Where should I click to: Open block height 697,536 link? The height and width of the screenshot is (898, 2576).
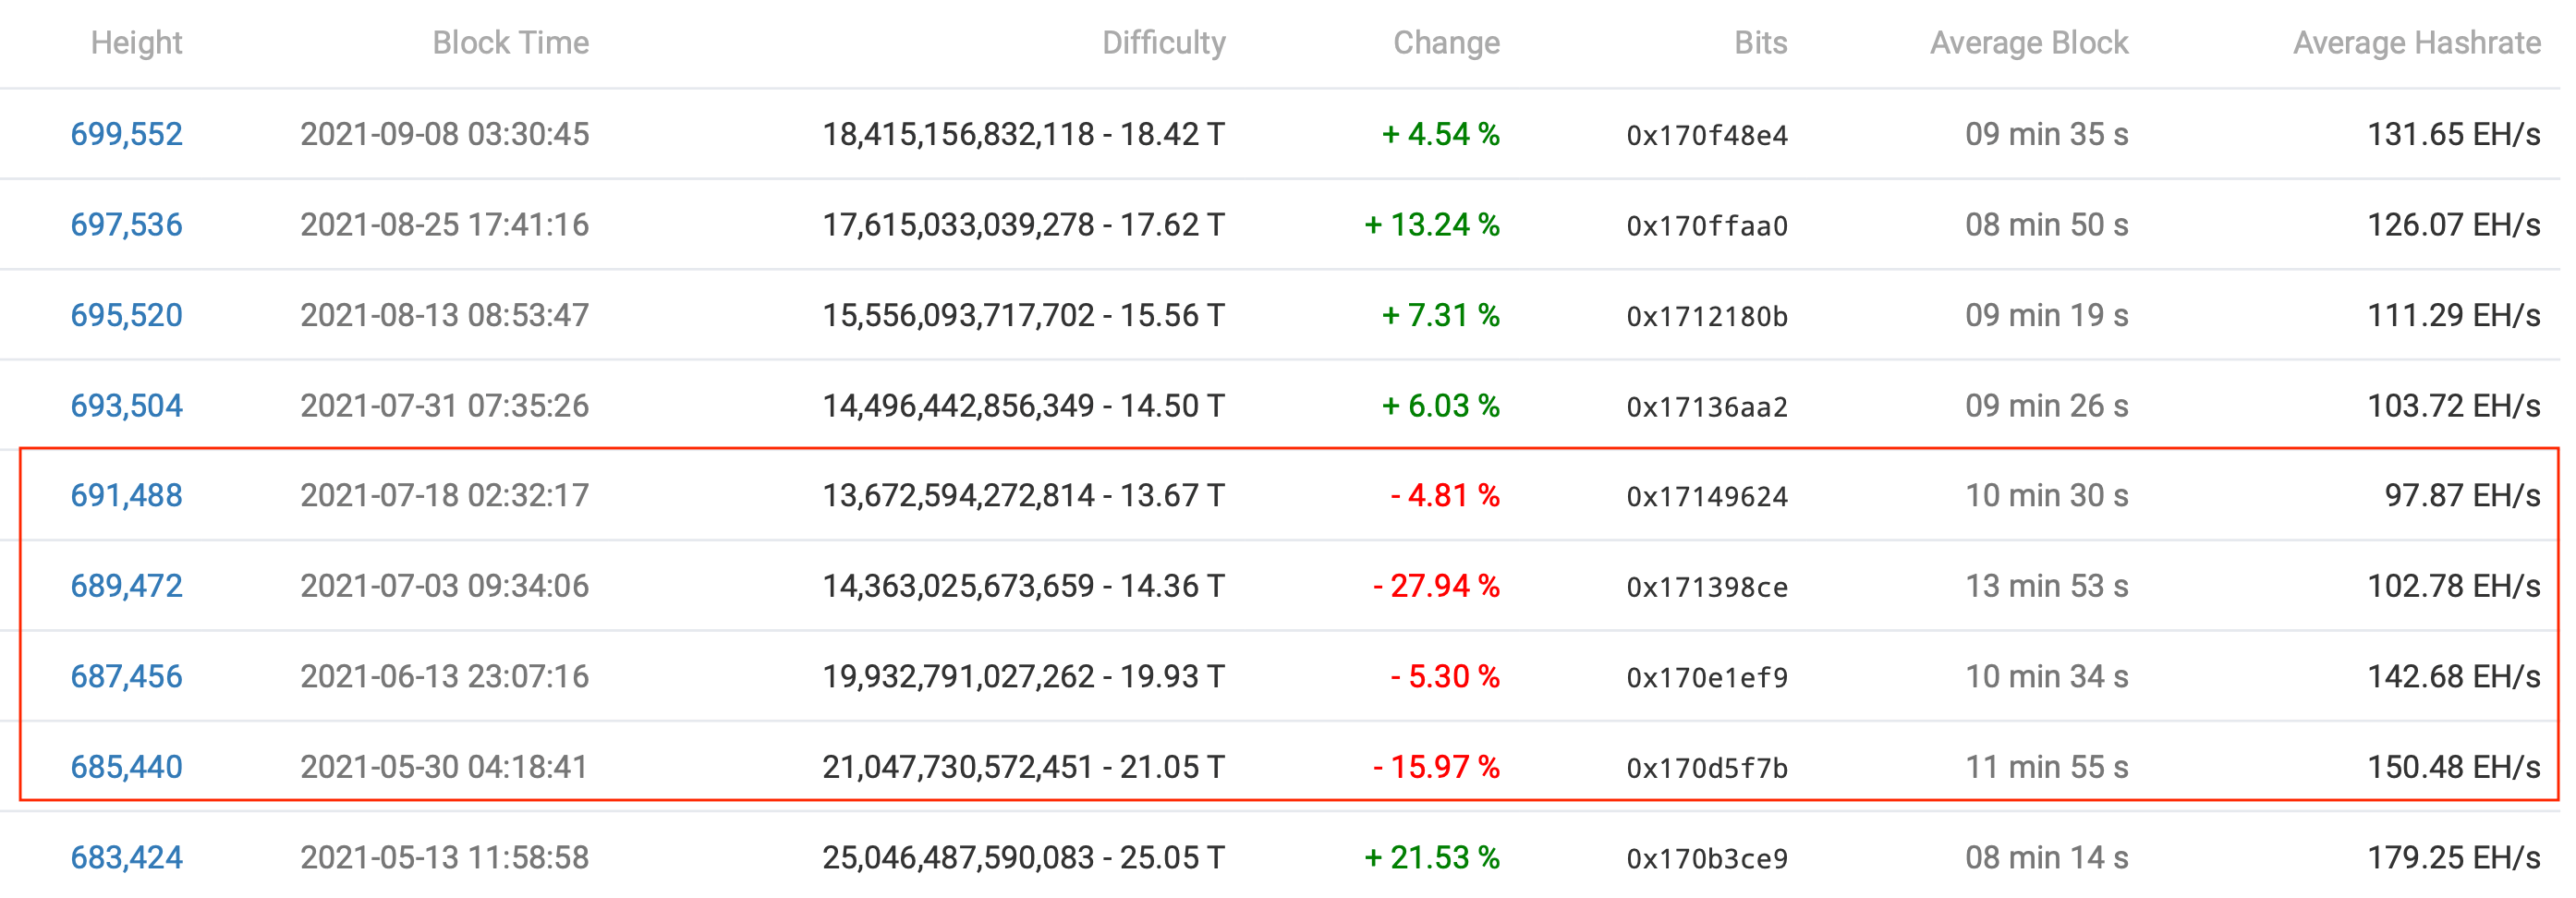[x=126, y=224]
